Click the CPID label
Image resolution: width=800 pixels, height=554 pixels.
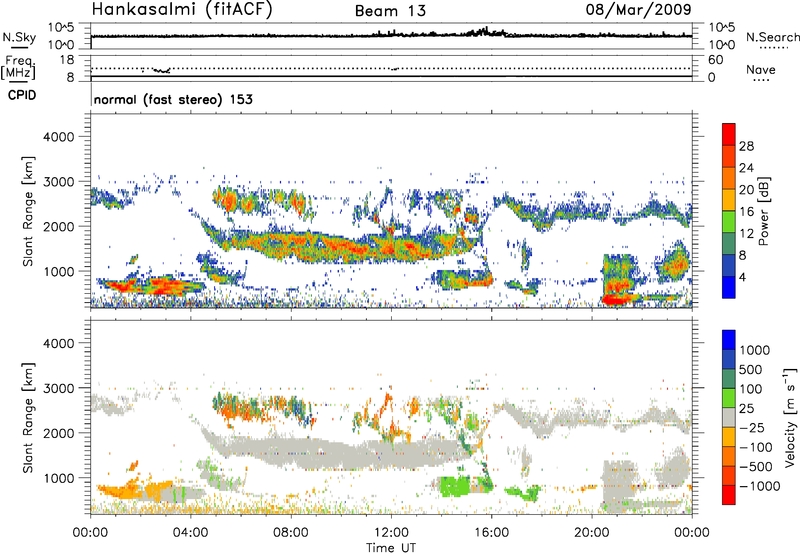tap(22, 95)
